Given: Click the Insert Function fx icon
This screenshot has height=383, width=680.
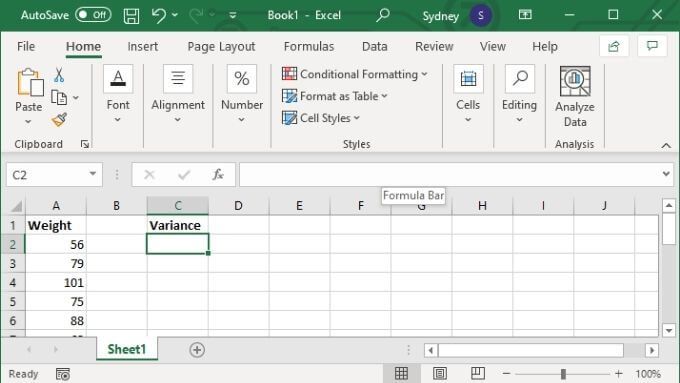Looking at the screenshot, I should [x=218, y=175].
